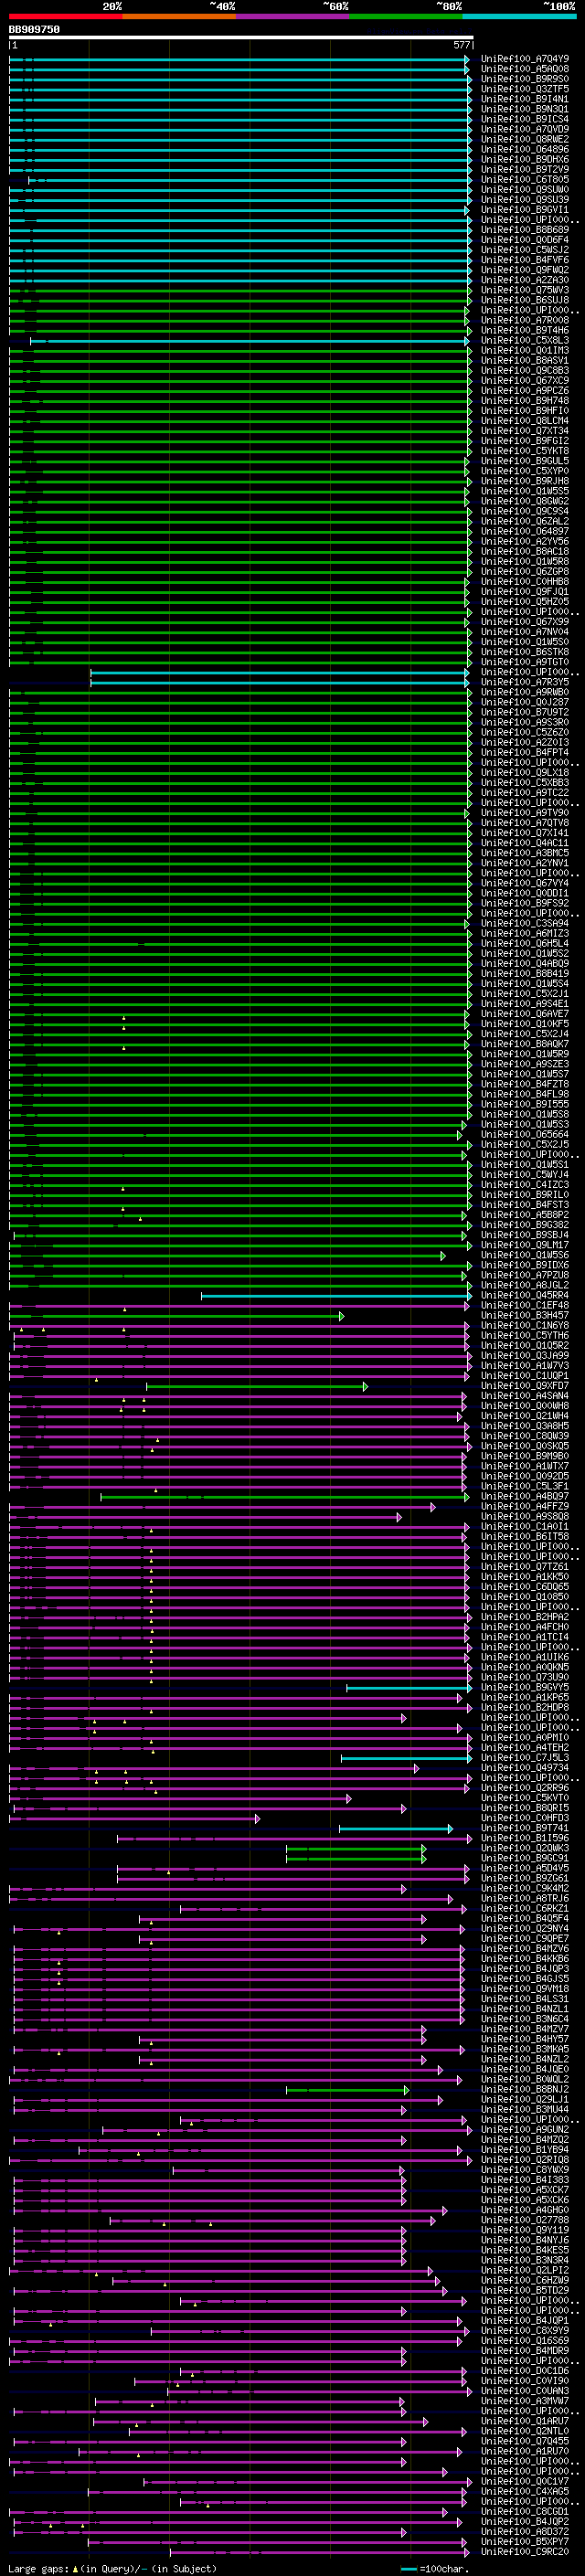Viewport: 585px width, 2576px height.
Task: Open hit UniRef100_A5AQ08
Action: tap(525, 69)
